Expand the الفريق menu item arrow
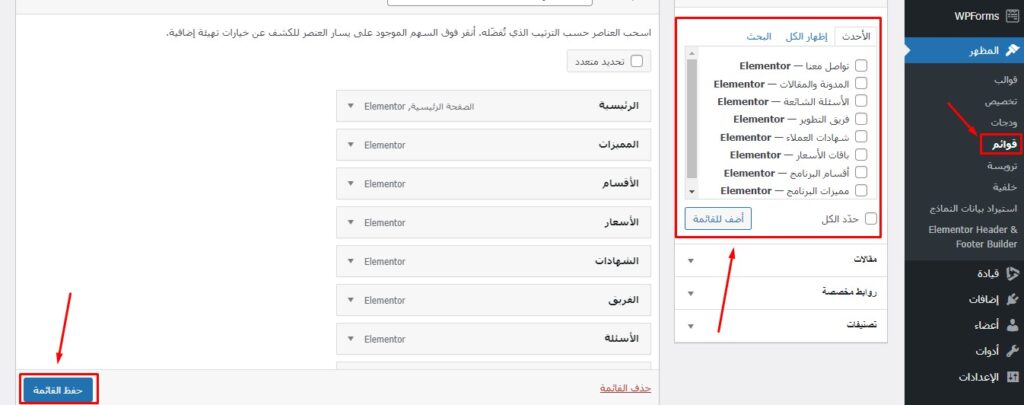 [x=351, y=300]
